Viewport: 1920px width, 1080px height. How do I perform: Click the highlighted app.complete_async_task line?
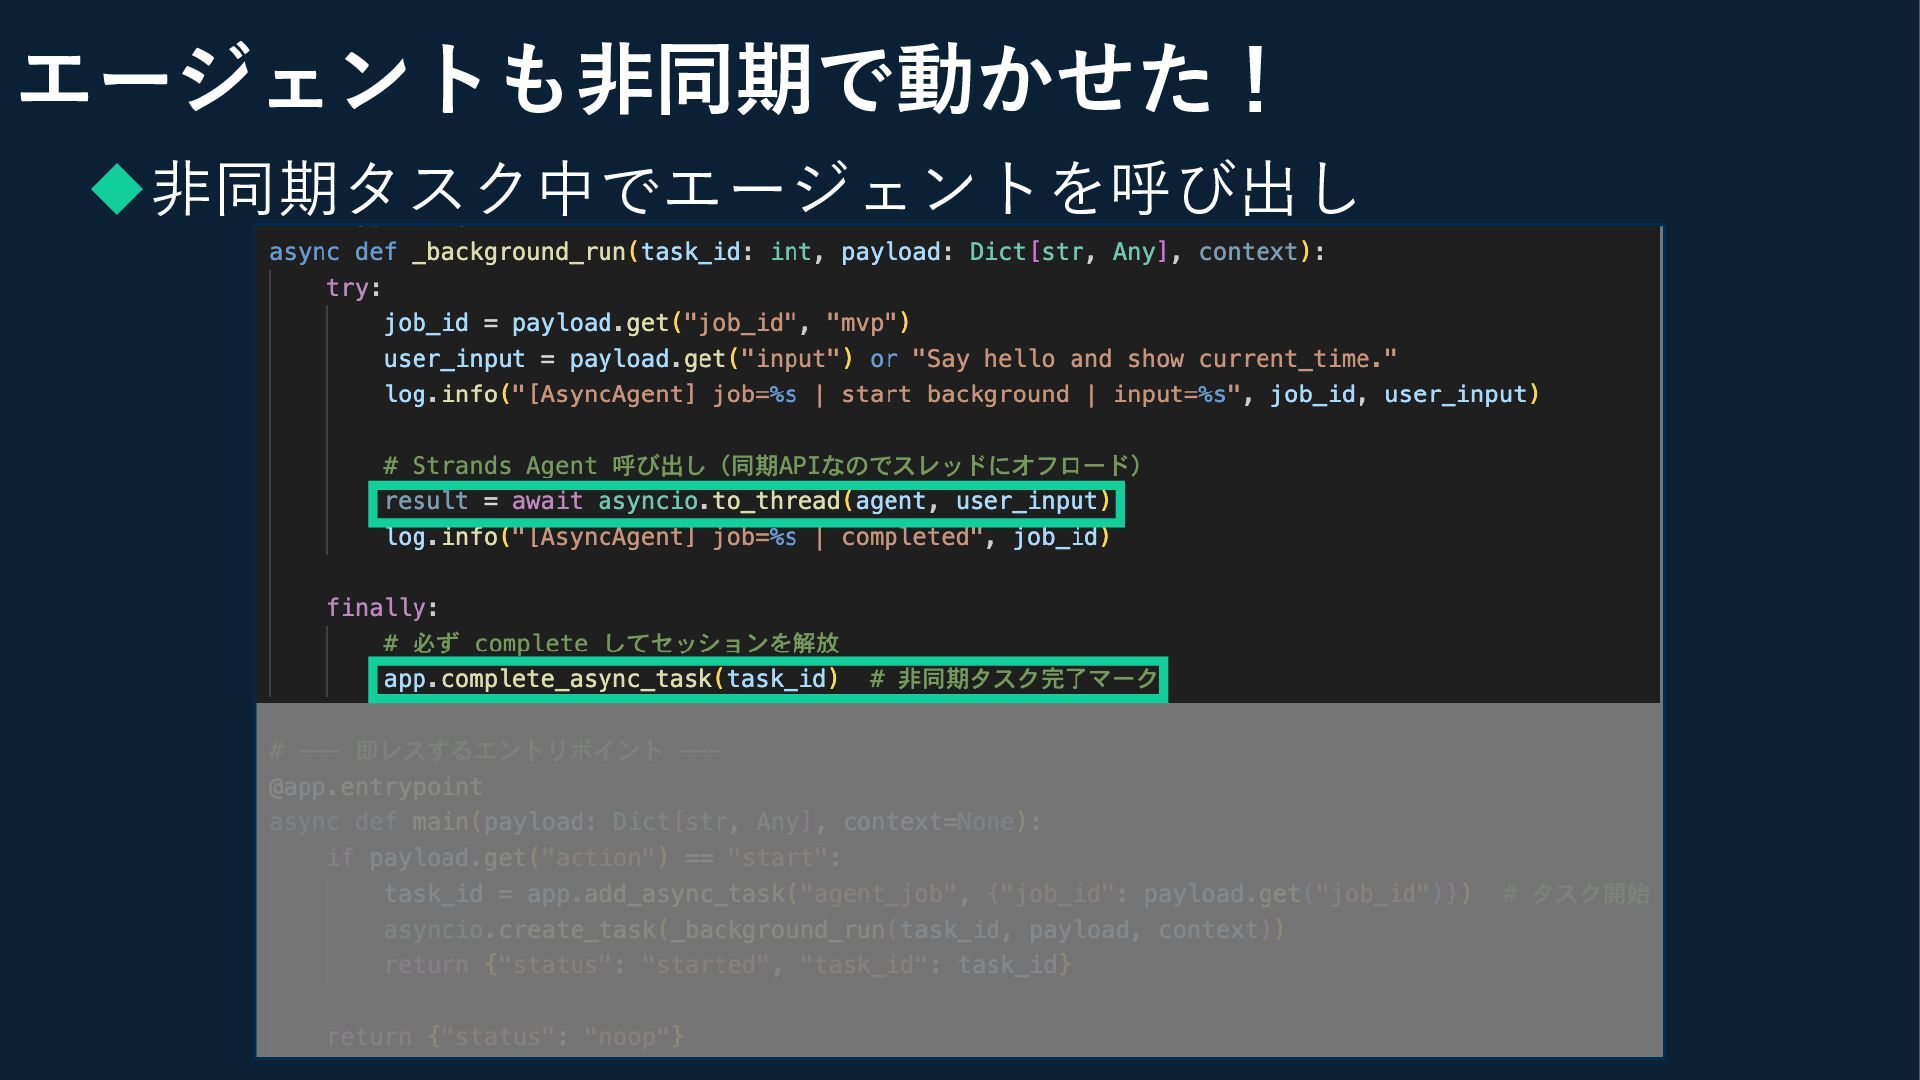pyautogui.click(x=768, y=680)
